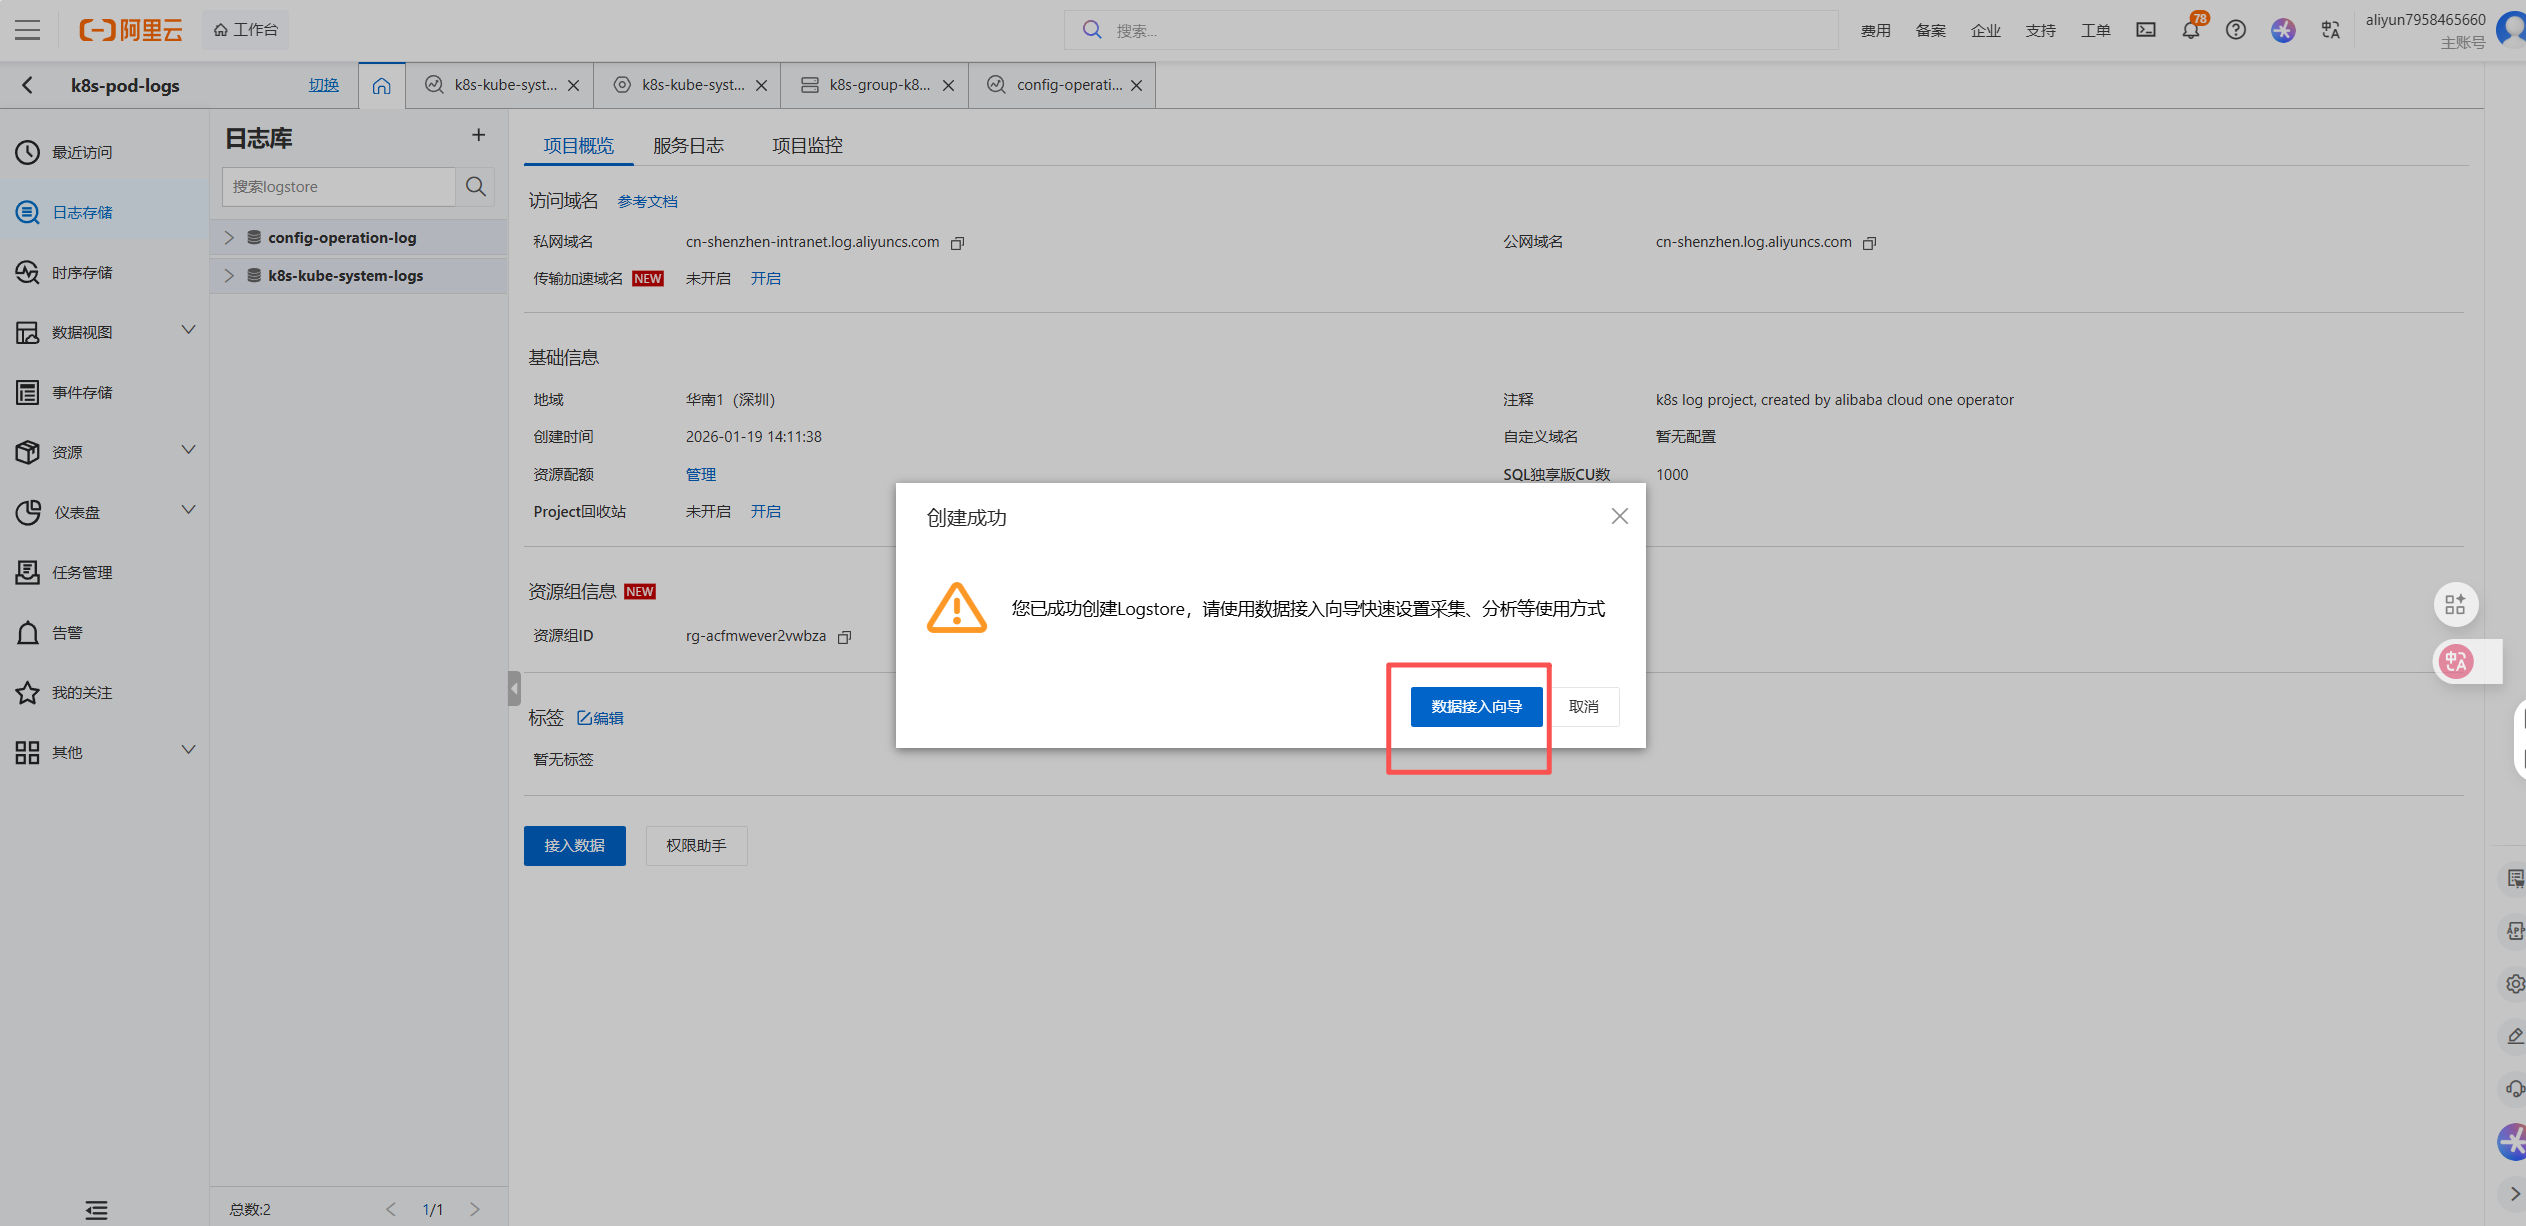2526x1226 pixels.
Task: Click the home tab icon
Action: (381, 86)
